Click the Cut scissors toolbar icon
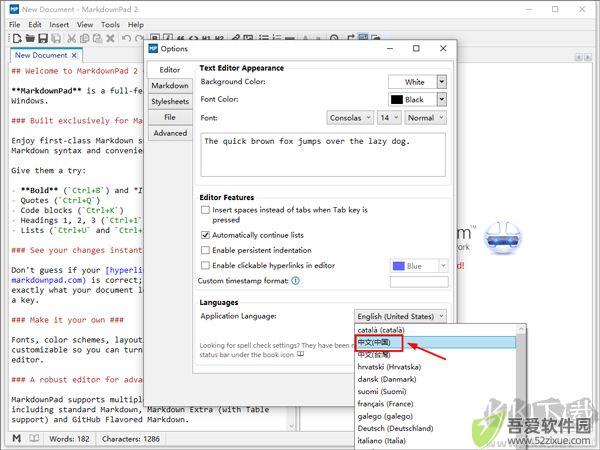 coord(72,38)
